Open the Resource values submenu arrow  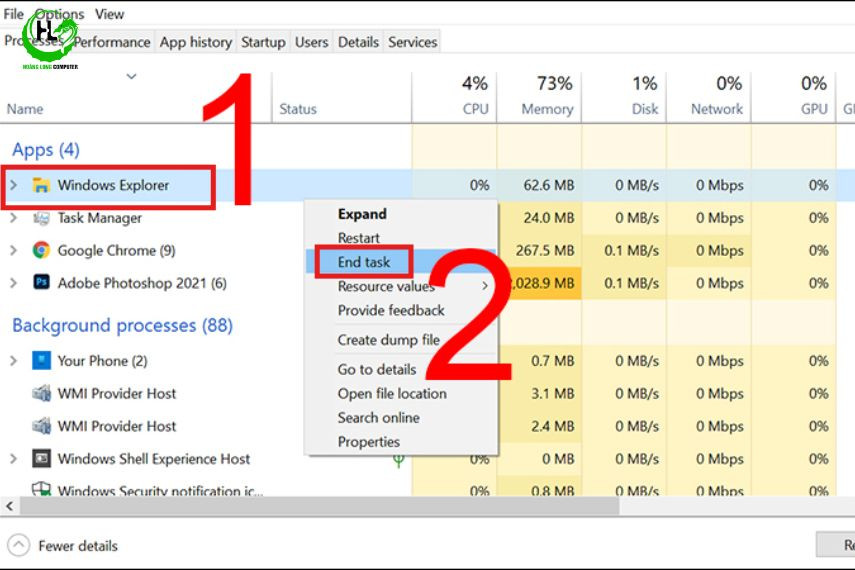[485, 286]
